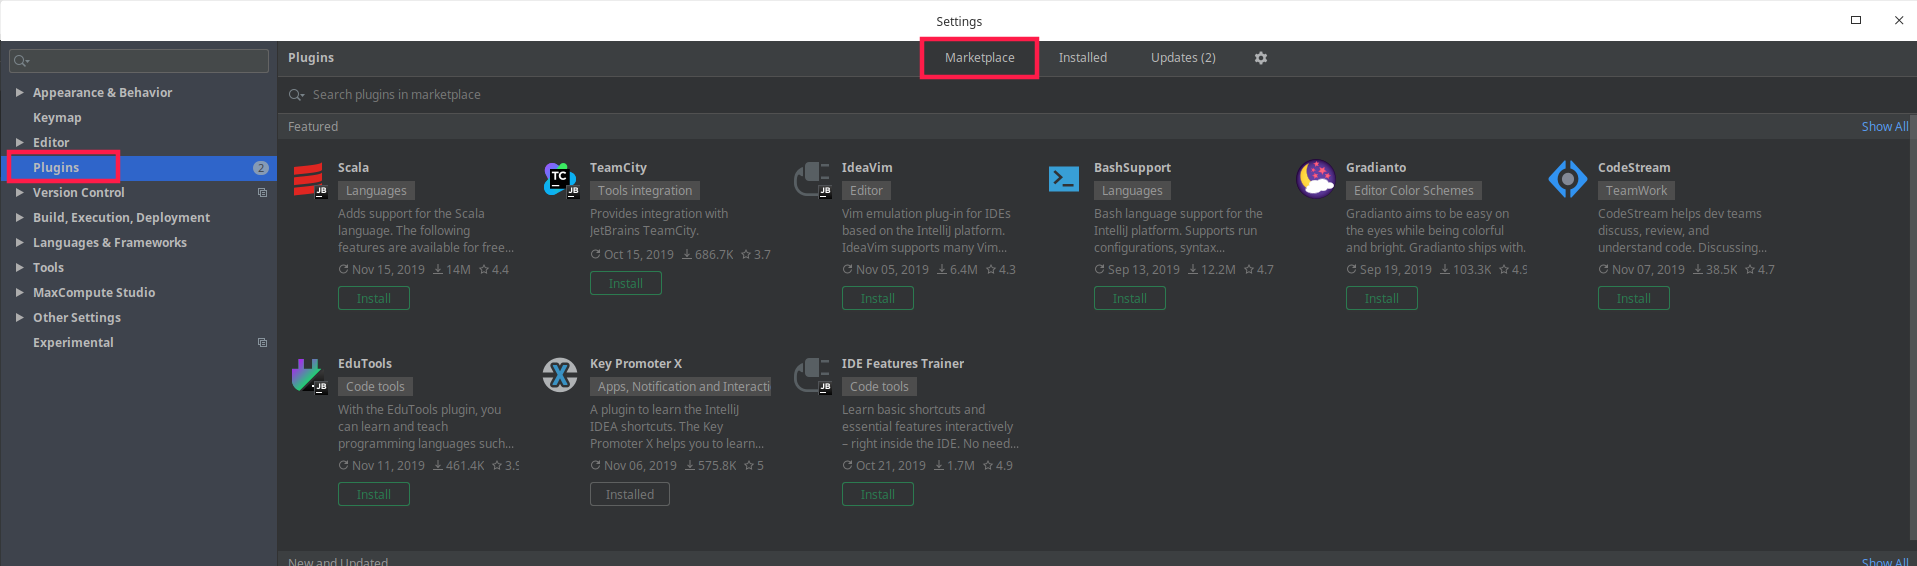Click the search icon in settings search box
Image resolution: width=1917 pixels, height=566 pixels.
(21, 61)
